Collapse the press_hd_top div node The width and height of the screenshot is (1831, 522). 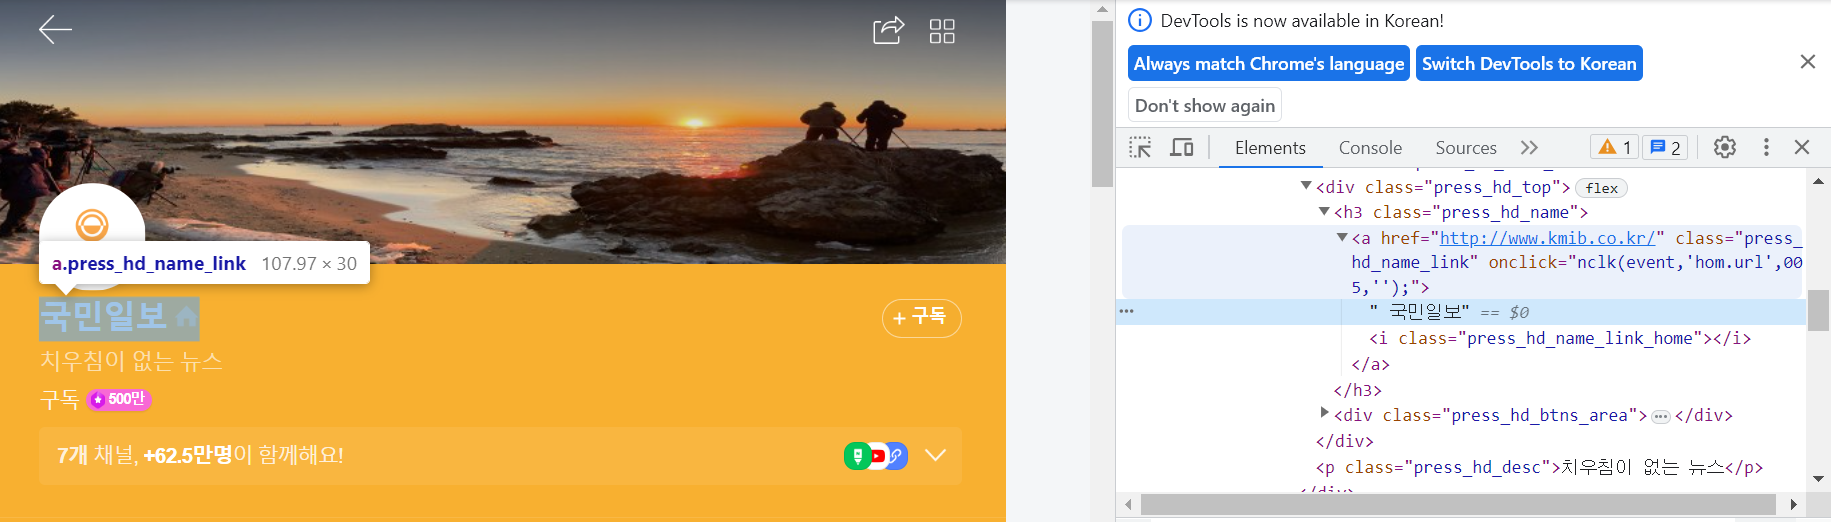1306,186
